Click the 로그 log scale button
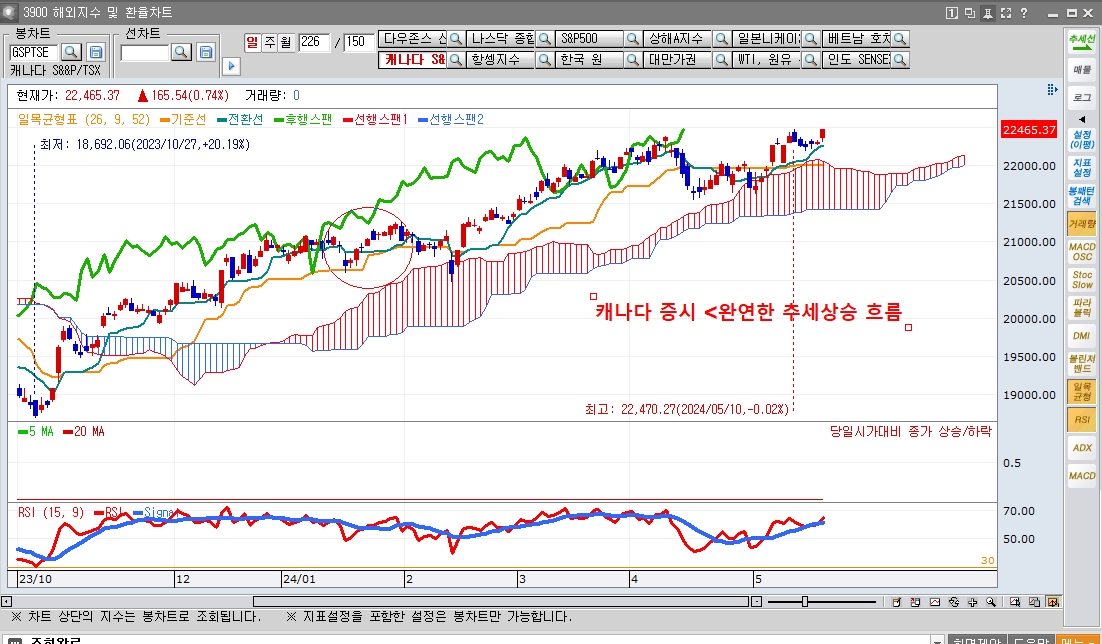Image resolution: width=1102 pixels, height=644 pixels. pos(1082,98)
